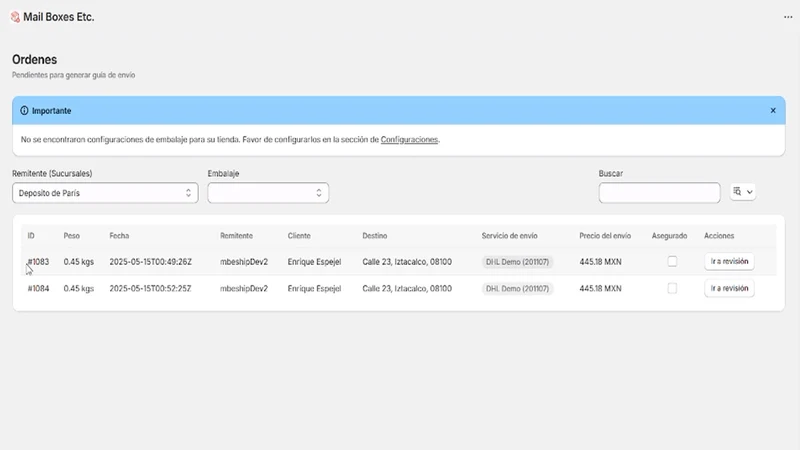Click the DHL Demo badge in row #1084
Image resolution: width=800 pixels, height=450 pixels.
point(517,288)
